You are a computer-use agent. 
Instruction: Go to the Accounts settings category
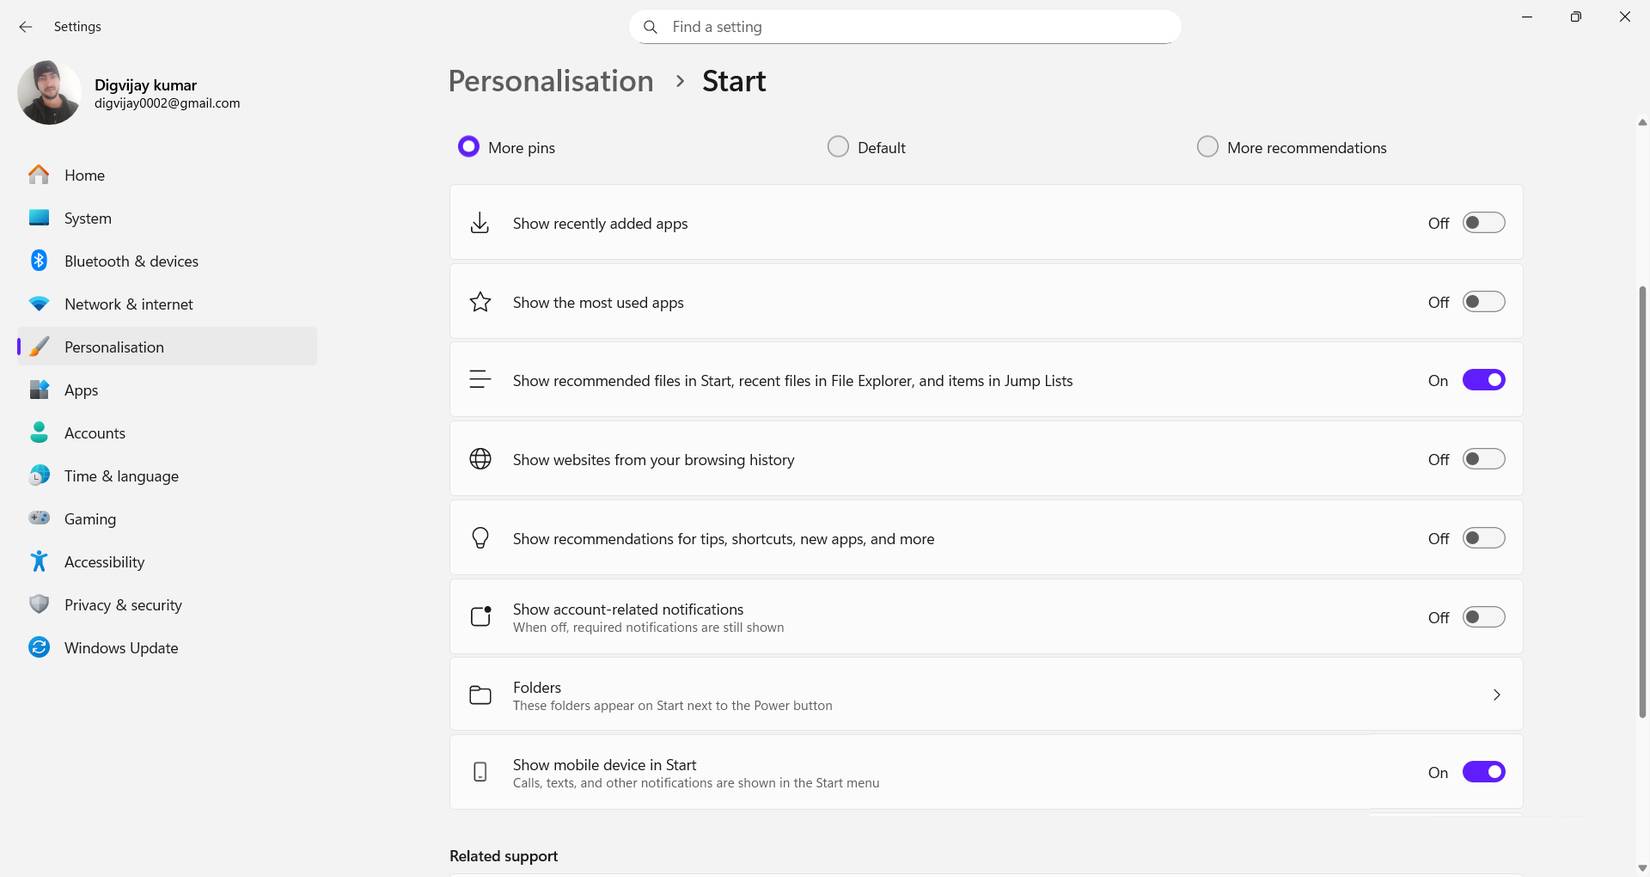95,433
